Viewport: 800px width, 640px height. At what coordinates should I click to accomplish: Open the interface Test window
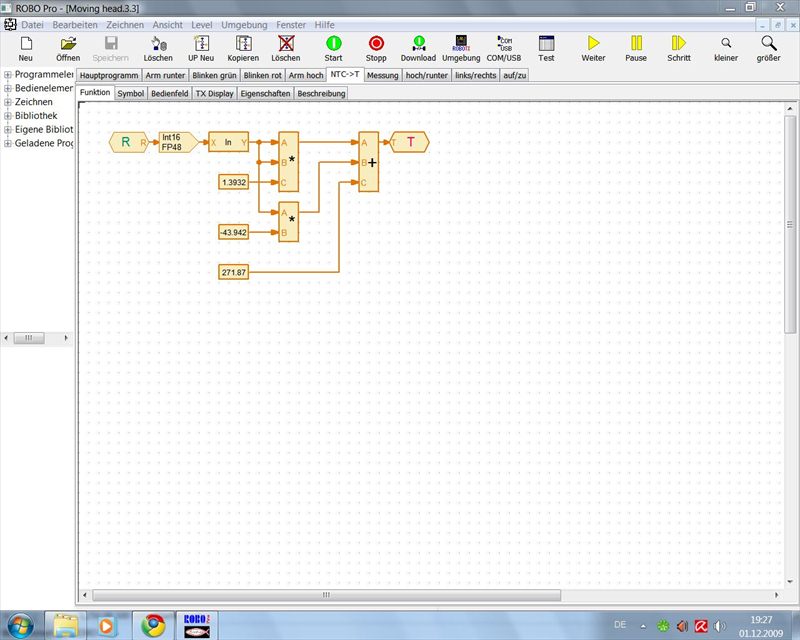pos(546,49)
